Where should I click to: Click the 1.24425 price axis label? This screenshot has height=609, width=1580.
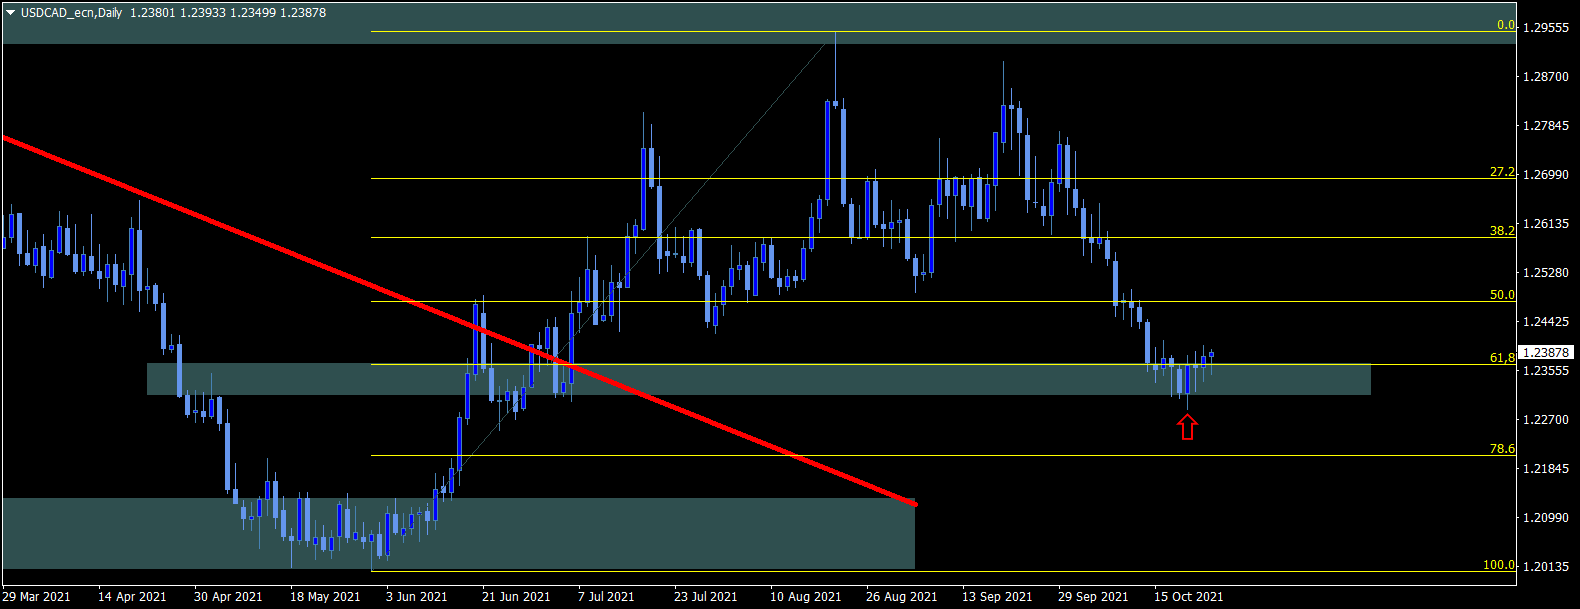coord(1547,322)
